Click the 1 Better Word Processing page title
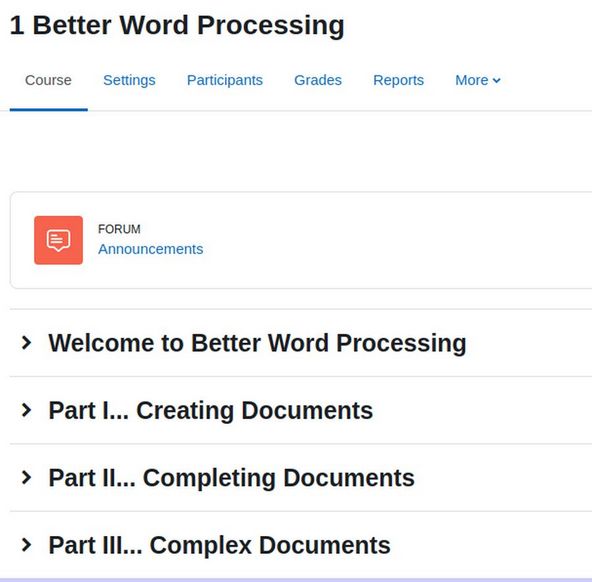This screenshot has width=592, height=582. click(177, 25)
